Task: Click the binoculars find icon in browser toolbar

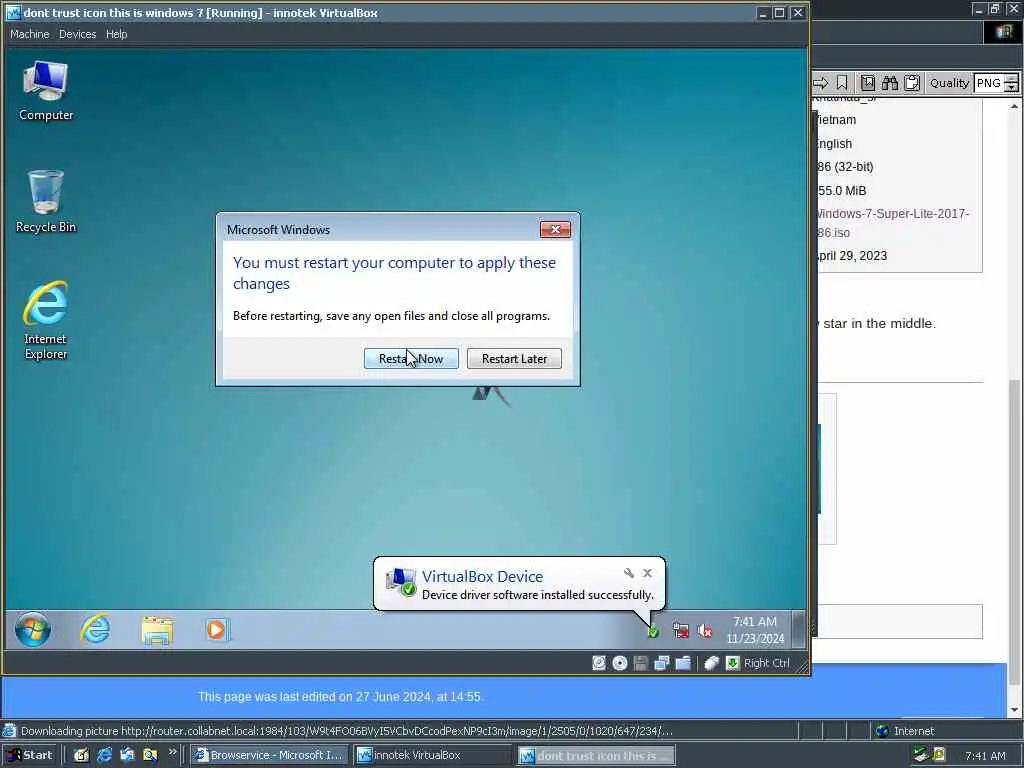Action: (889, 83)
